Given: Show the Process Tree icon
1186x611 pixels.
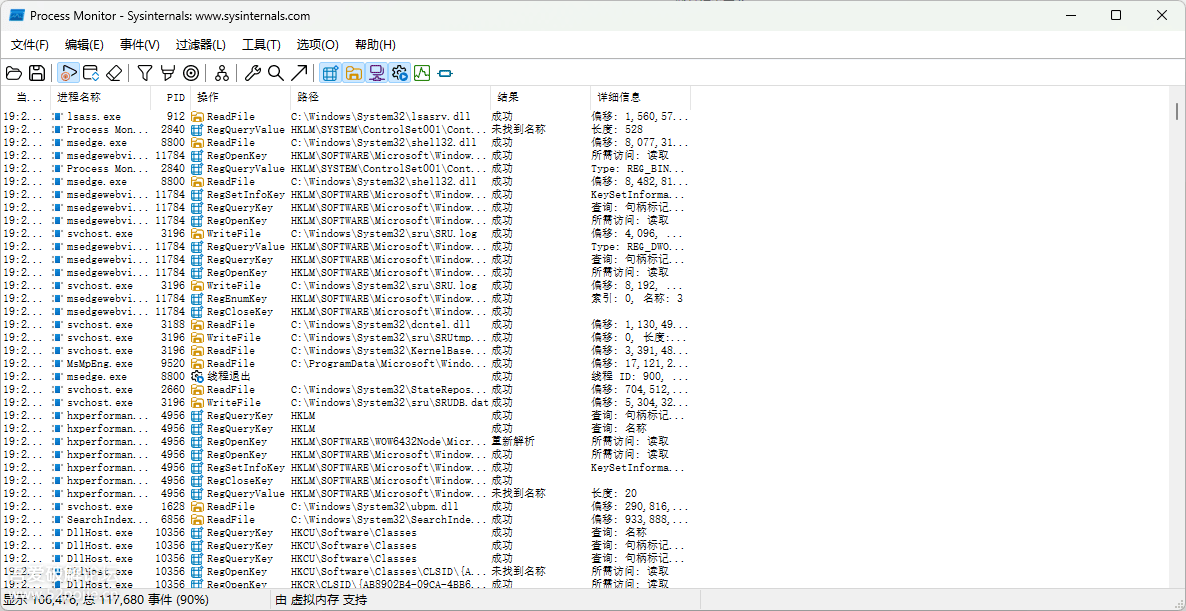Looking at the screenshot, I should click(x=222, y=73).
